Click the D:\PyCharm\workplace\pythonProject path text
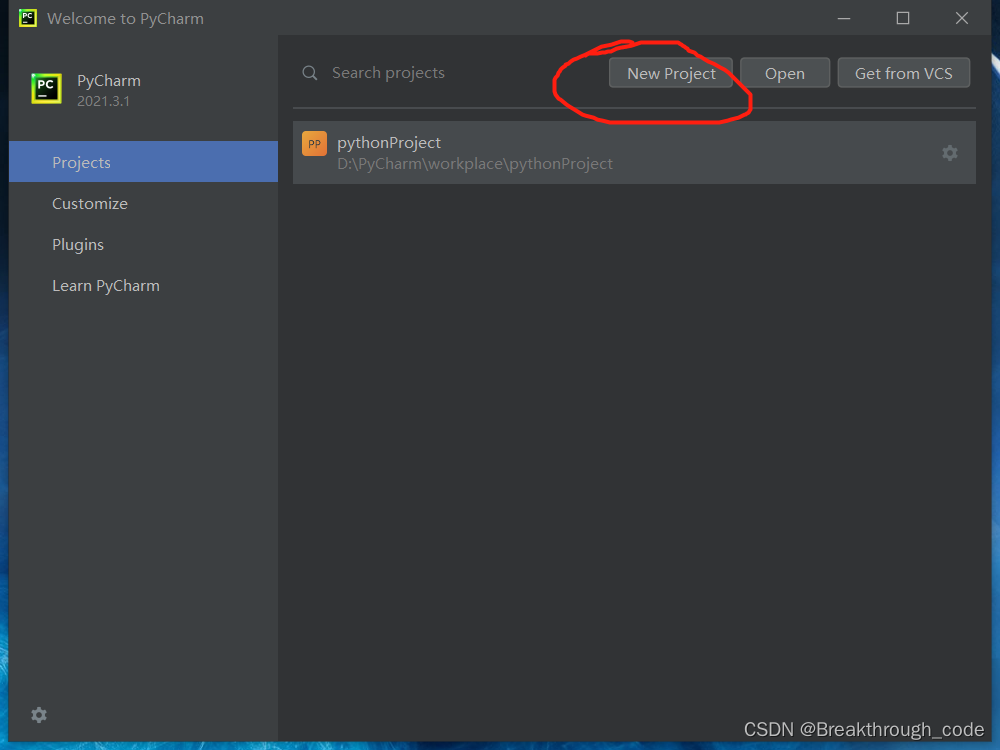Screen dimensions: 1000x750 (474, 164)
